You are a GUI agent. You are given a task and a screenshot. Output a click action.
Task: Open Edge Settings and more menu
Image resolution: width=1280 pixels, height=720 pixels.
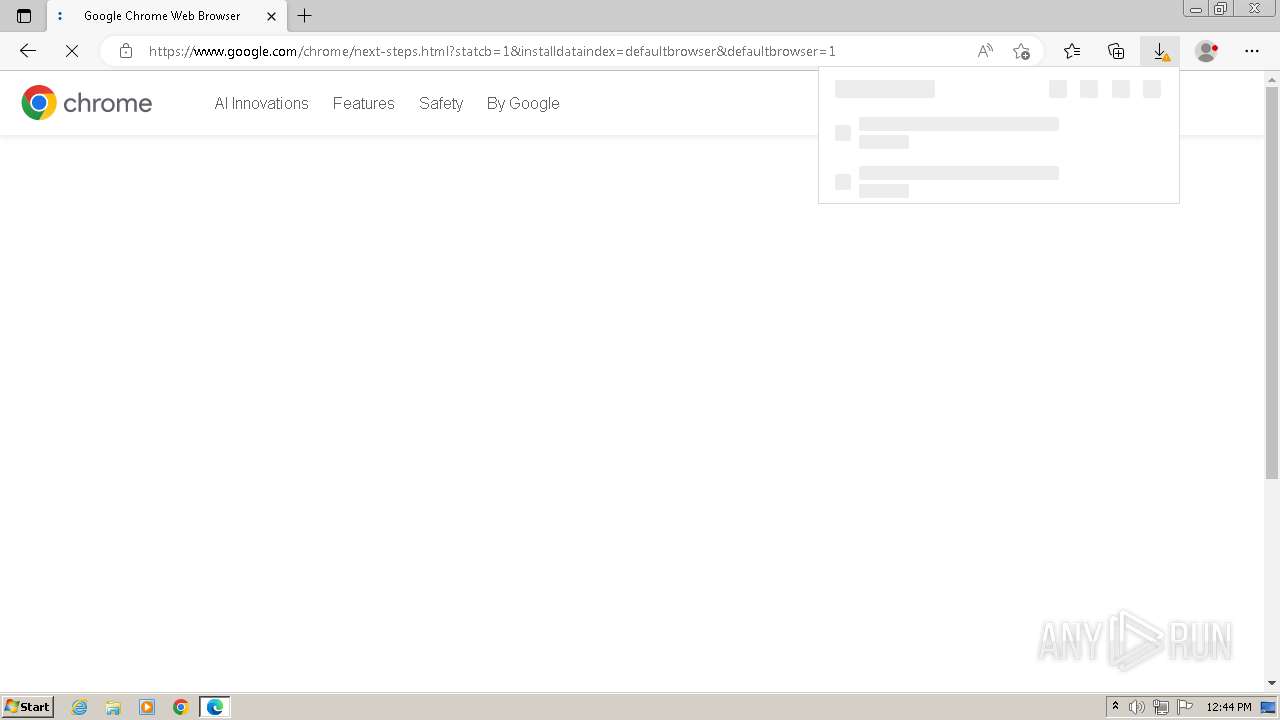pyautogui.click(x=1252, y=51)
